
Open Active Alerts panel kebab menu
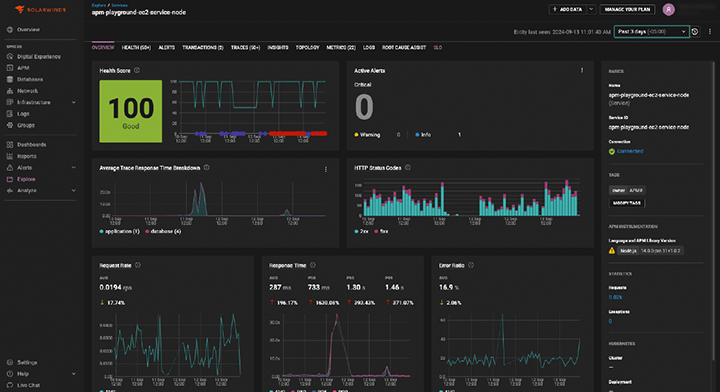[x=582, y=70]
